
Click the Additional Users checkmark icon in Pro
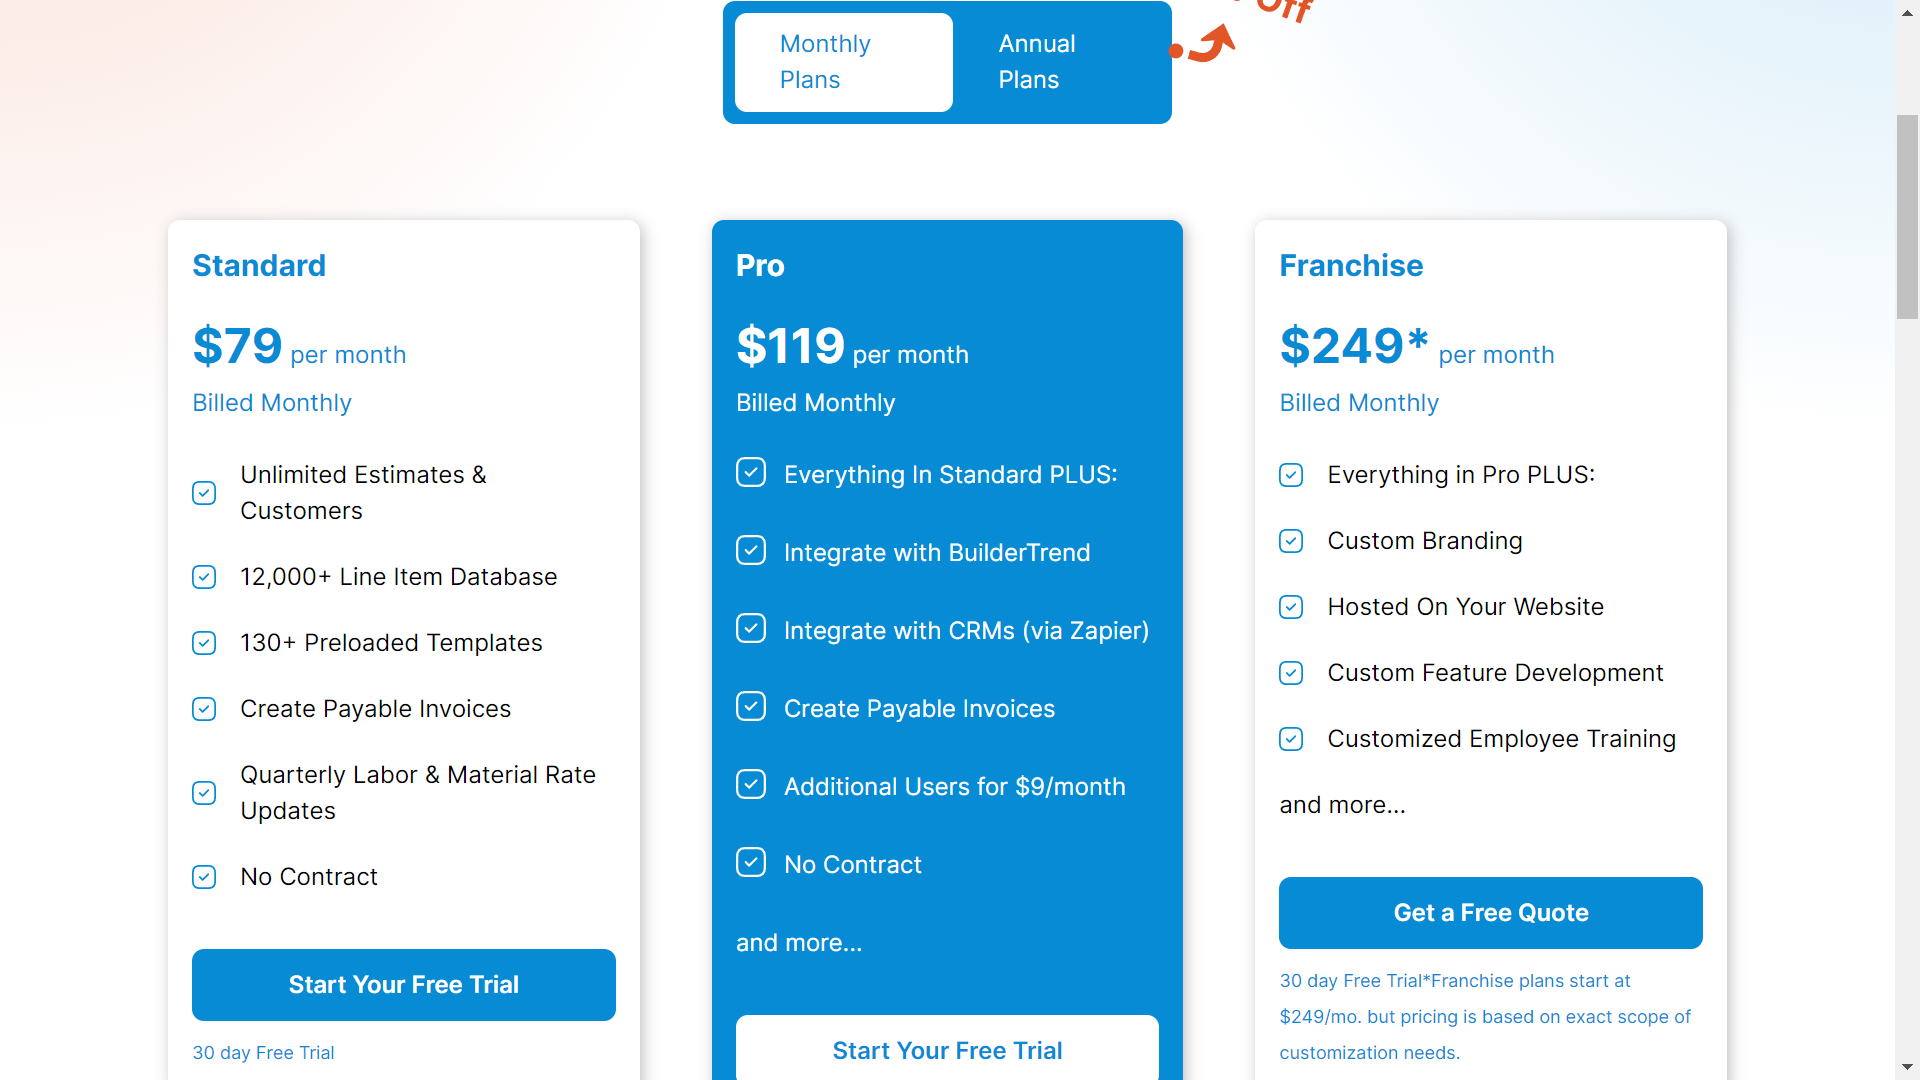click(x=750, y=786)
